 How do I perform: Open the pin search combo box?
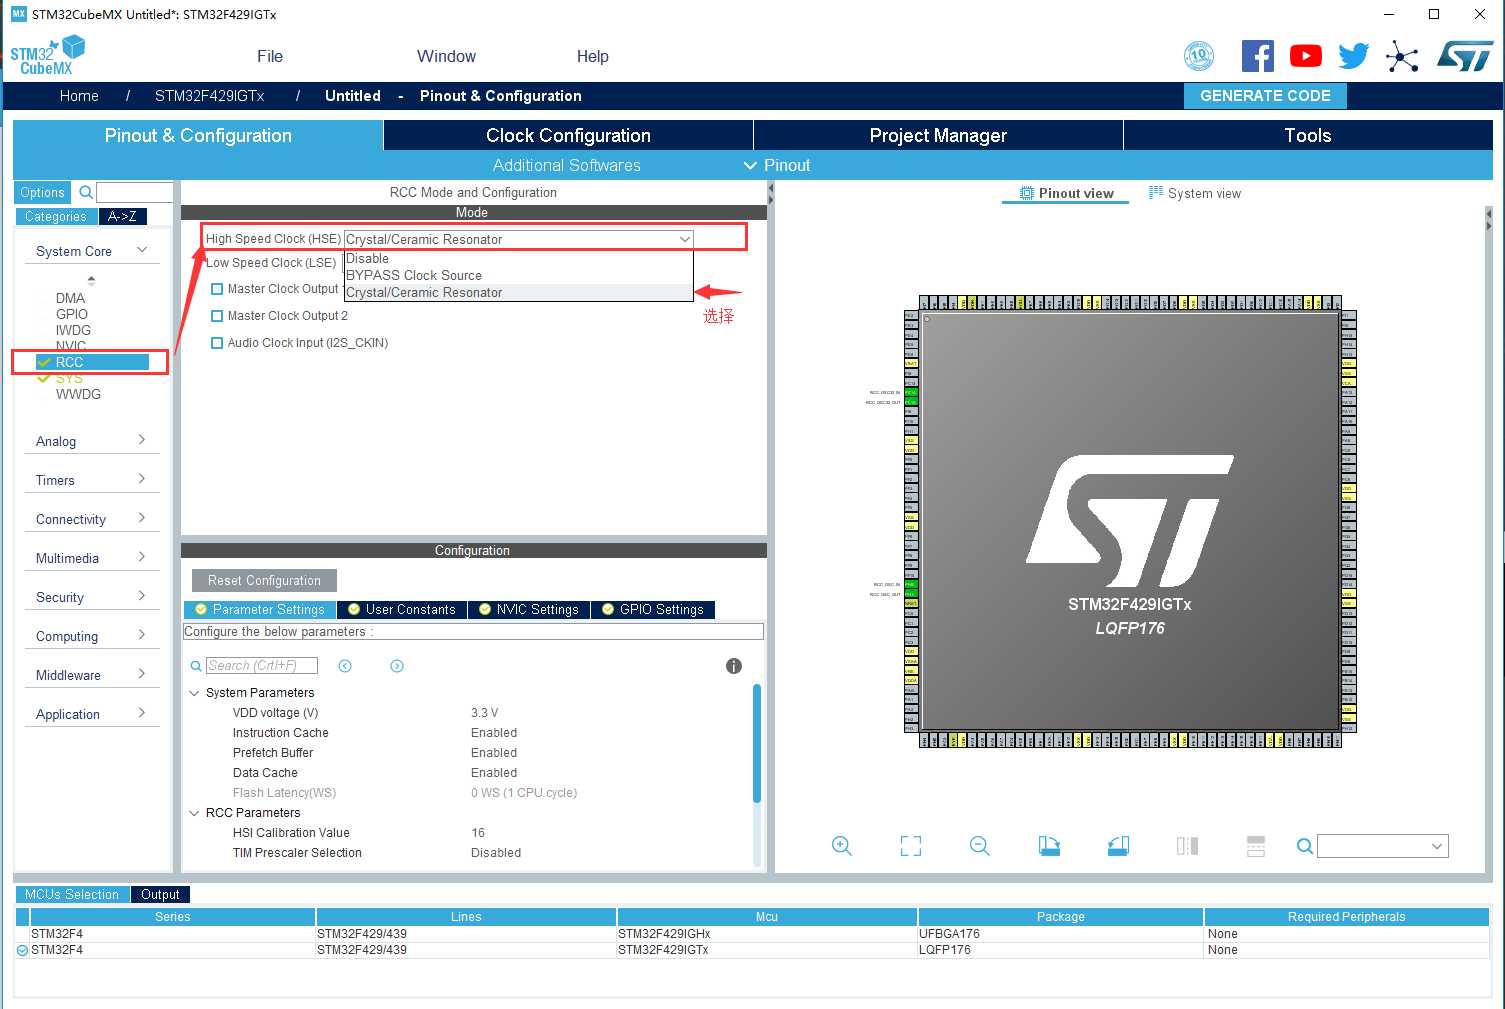coord(1383,846)
